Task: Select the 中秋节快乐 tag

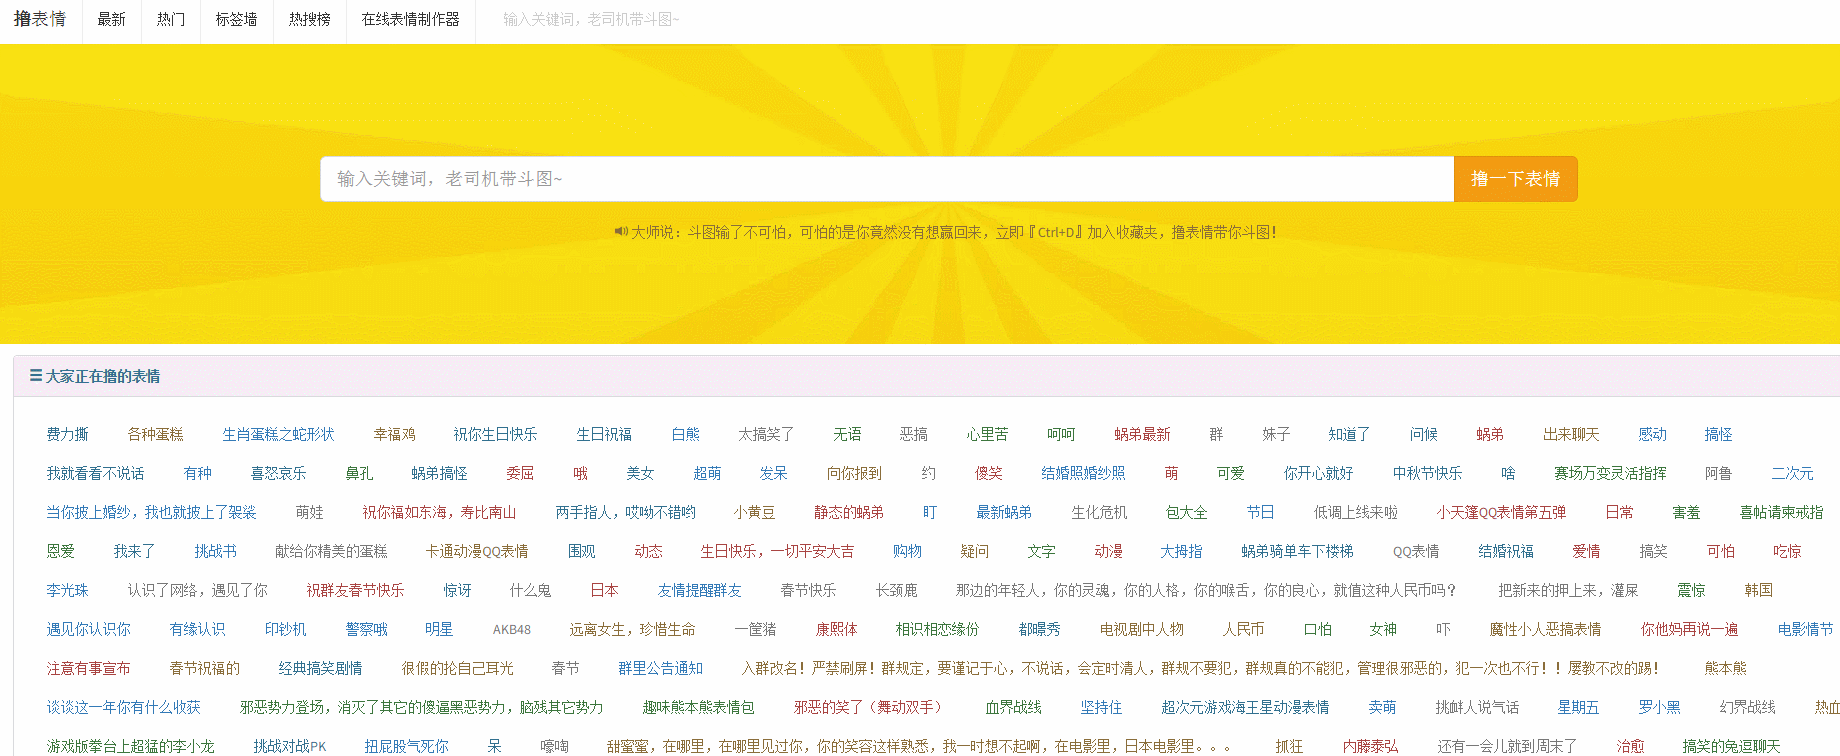Action: (1427, 473)
